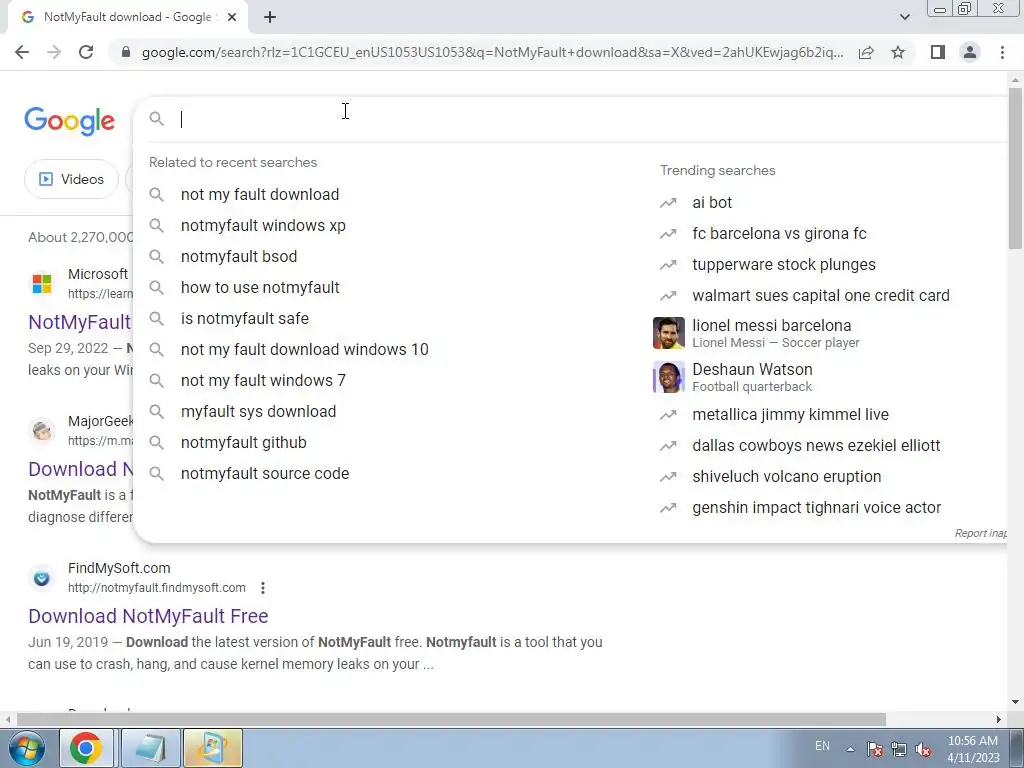Show hidden system tray icons
1024x768 pixels.
tap(850, 749)
